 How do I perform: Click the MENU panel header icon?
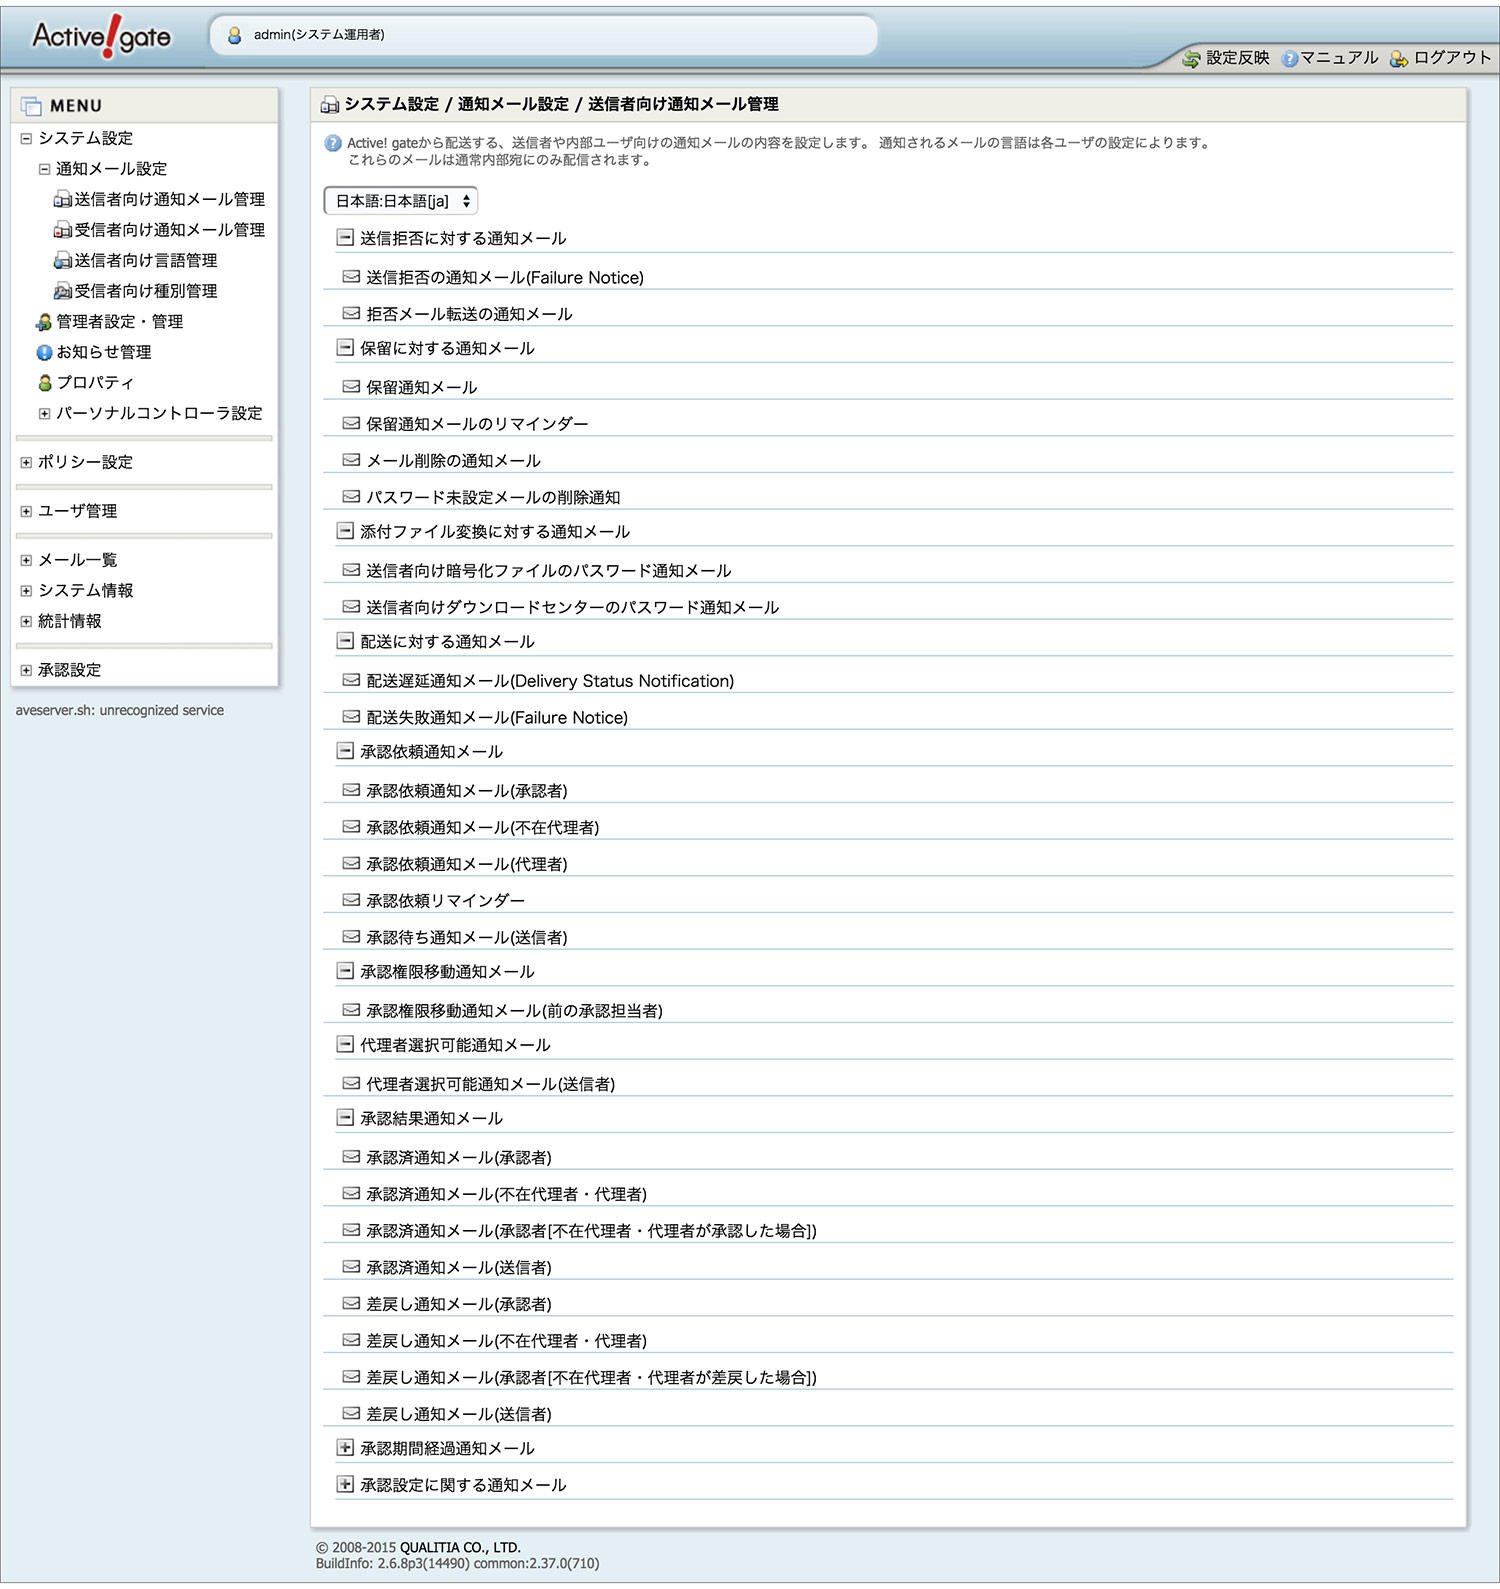pyautogui.click(x=32, y=106)
